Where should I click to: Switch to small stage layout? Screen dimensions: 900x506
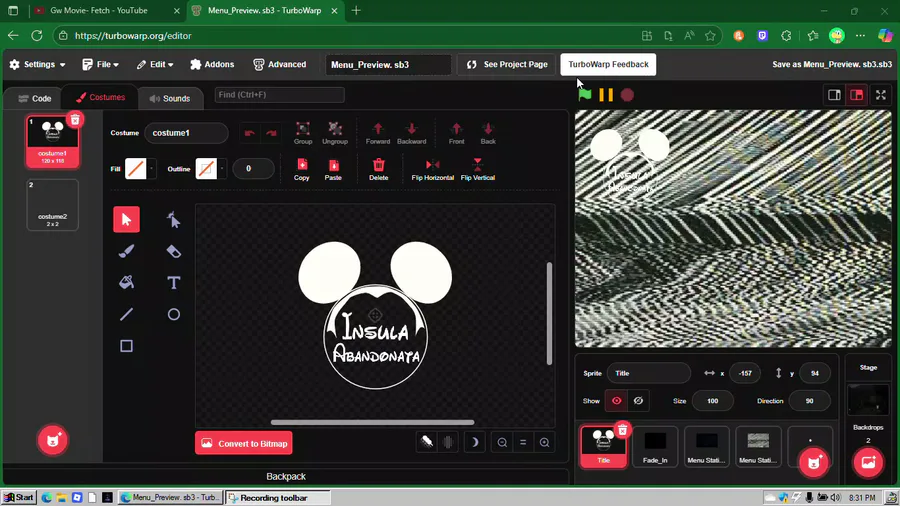834,95
